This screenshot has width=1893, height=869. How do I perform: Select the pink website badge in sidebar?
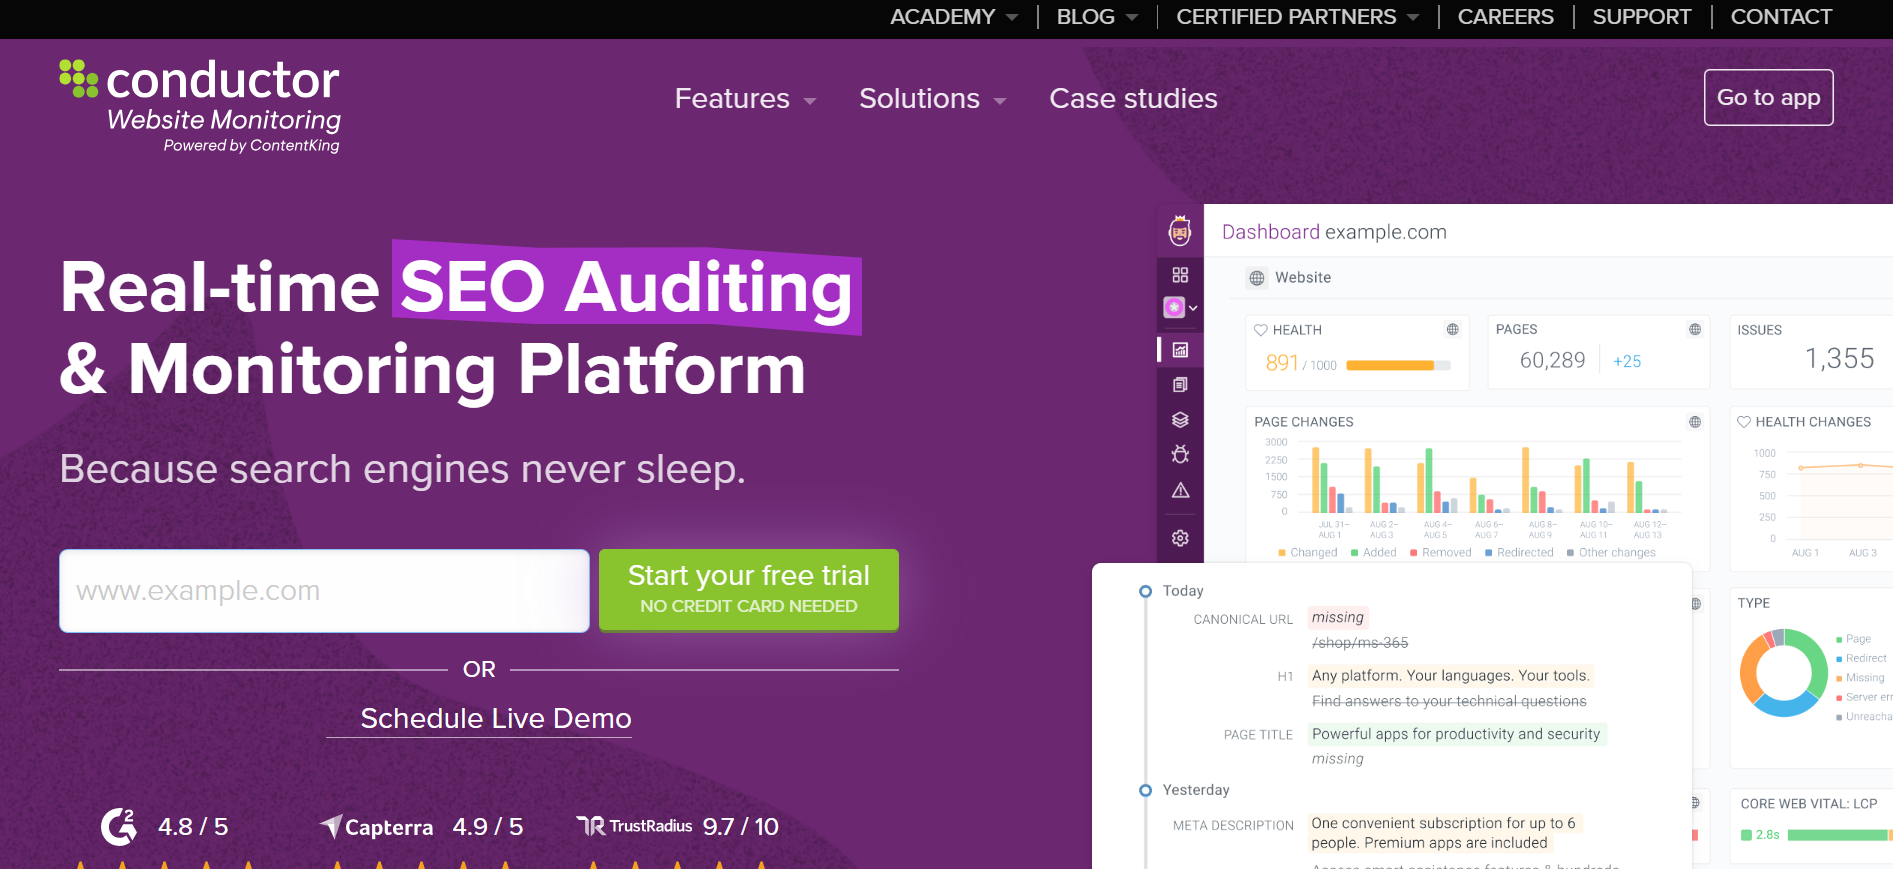click(1174, 307)
